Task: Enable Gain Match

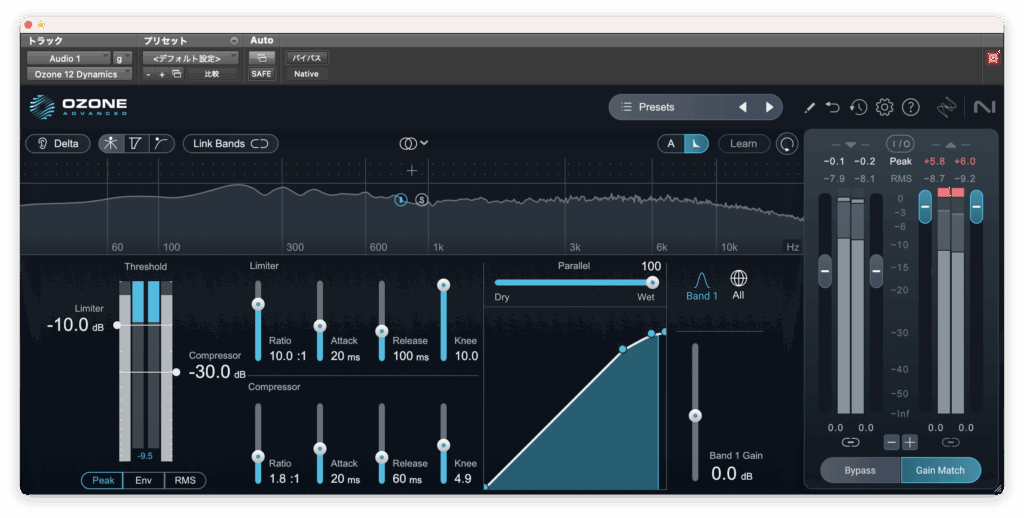Action: [940, 470]
